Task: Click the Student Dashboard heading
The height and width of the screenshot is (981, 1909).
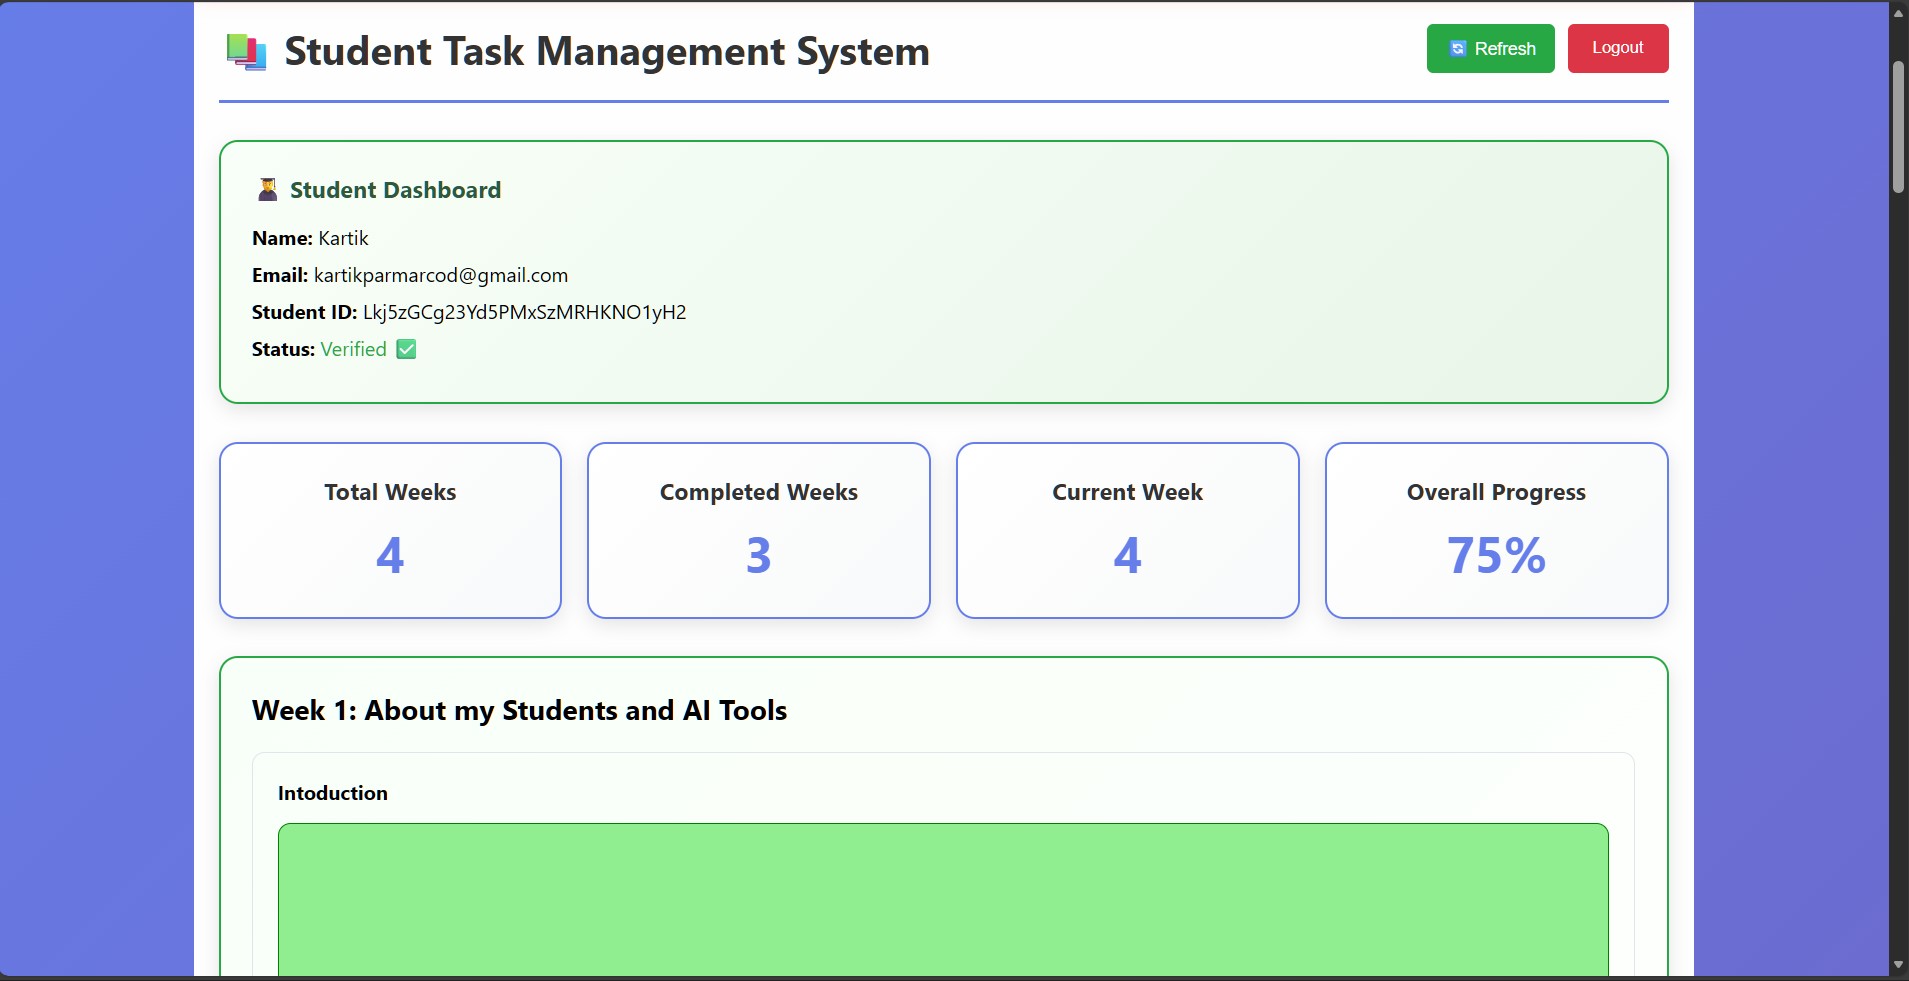Action: pyautogui.click(x=395, y=190)
